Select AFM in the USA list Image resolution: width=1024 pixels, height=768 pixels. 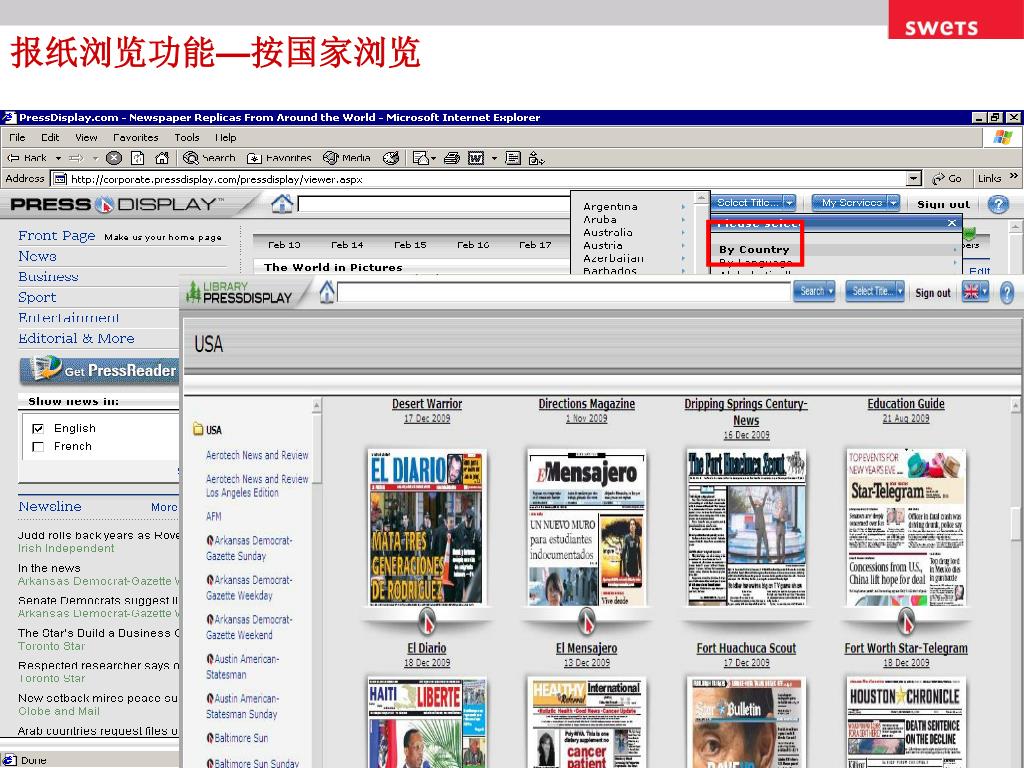[214, 516]
